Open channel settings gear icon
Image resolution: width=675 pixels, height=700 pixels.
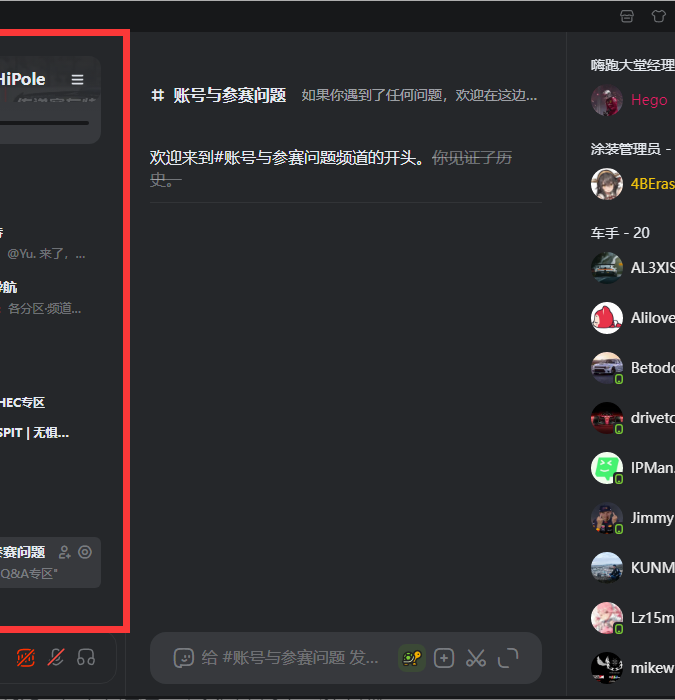point(85,552)
